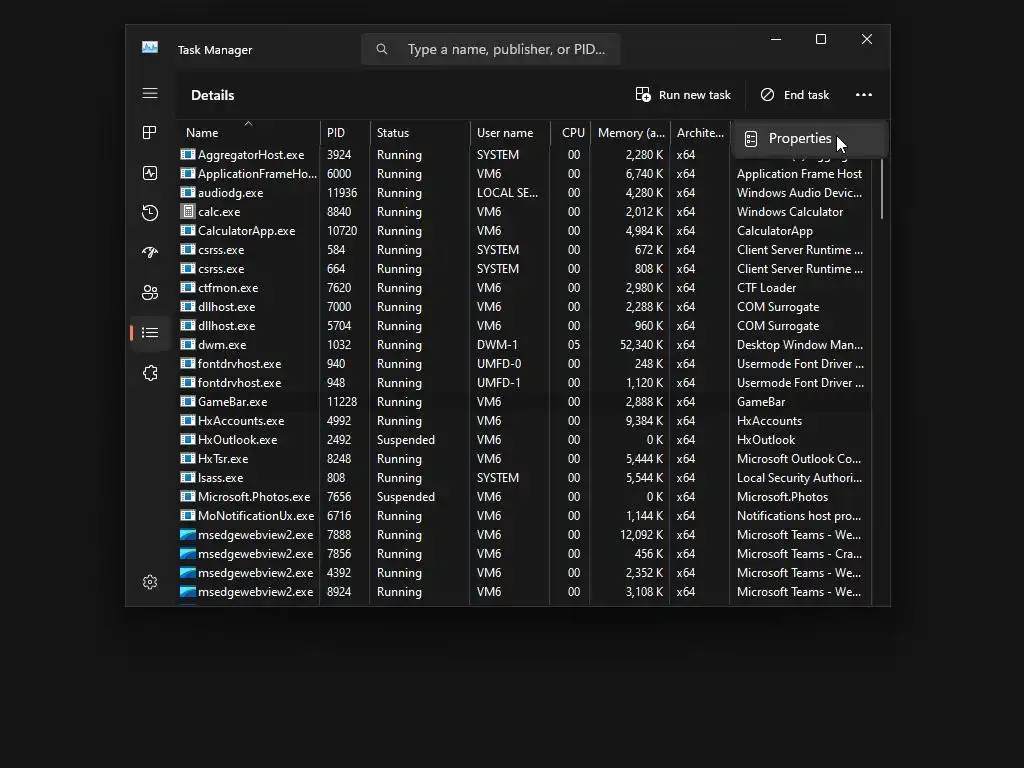Select the HxOutlook.exe process name
Screen dimensions: 1024x768
(x=237, y=440)
